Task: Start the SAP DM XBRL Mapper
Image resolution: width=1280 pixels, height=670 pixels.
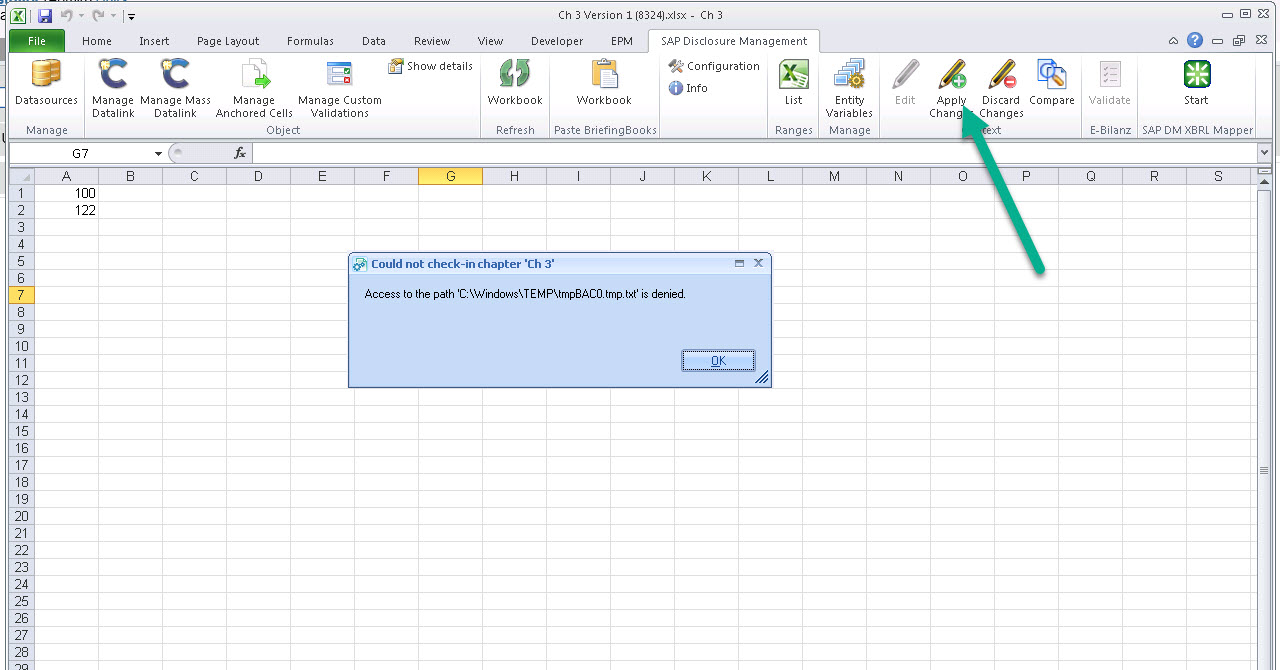Action: pyautogui.click(x=1196, y=82)
